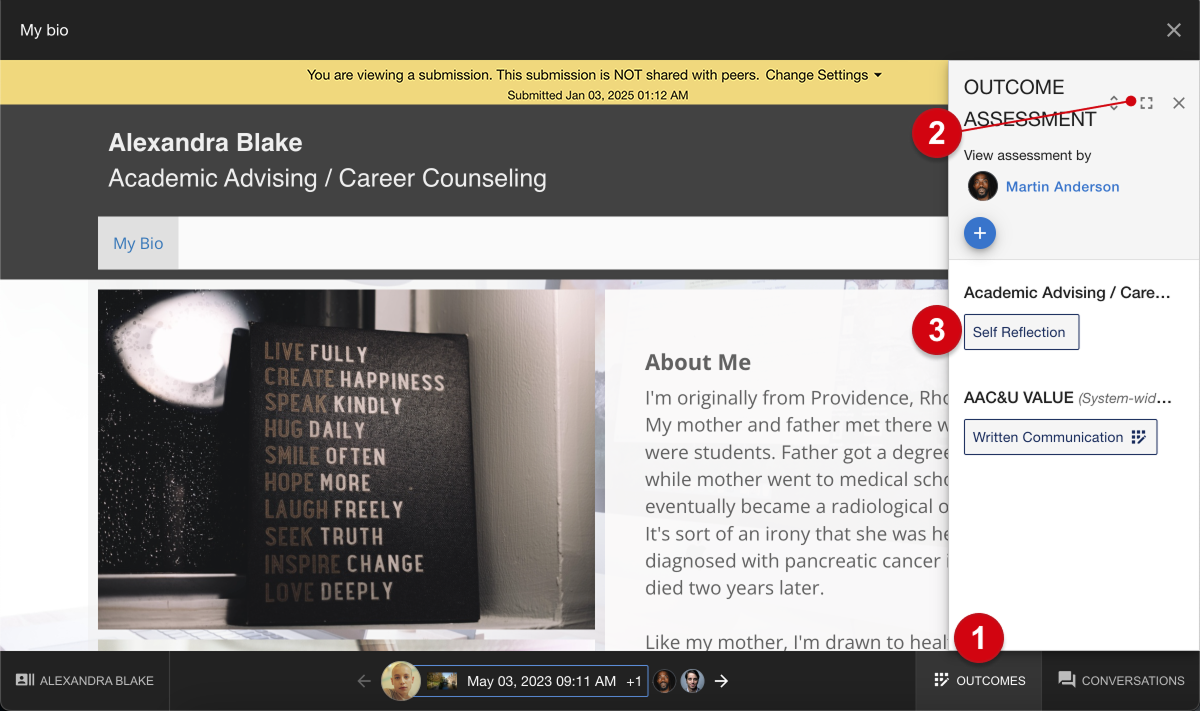The image size is (1200, 711).
Task: Close the My bio viewer window
Action: click(x=1174, y=30)
